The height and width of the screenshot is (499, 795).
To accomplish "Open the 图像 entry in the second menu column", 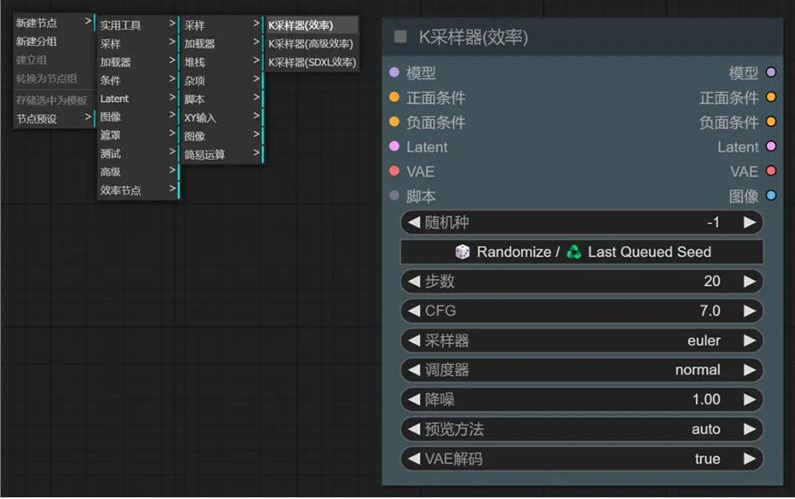I will tap(138, 117).
